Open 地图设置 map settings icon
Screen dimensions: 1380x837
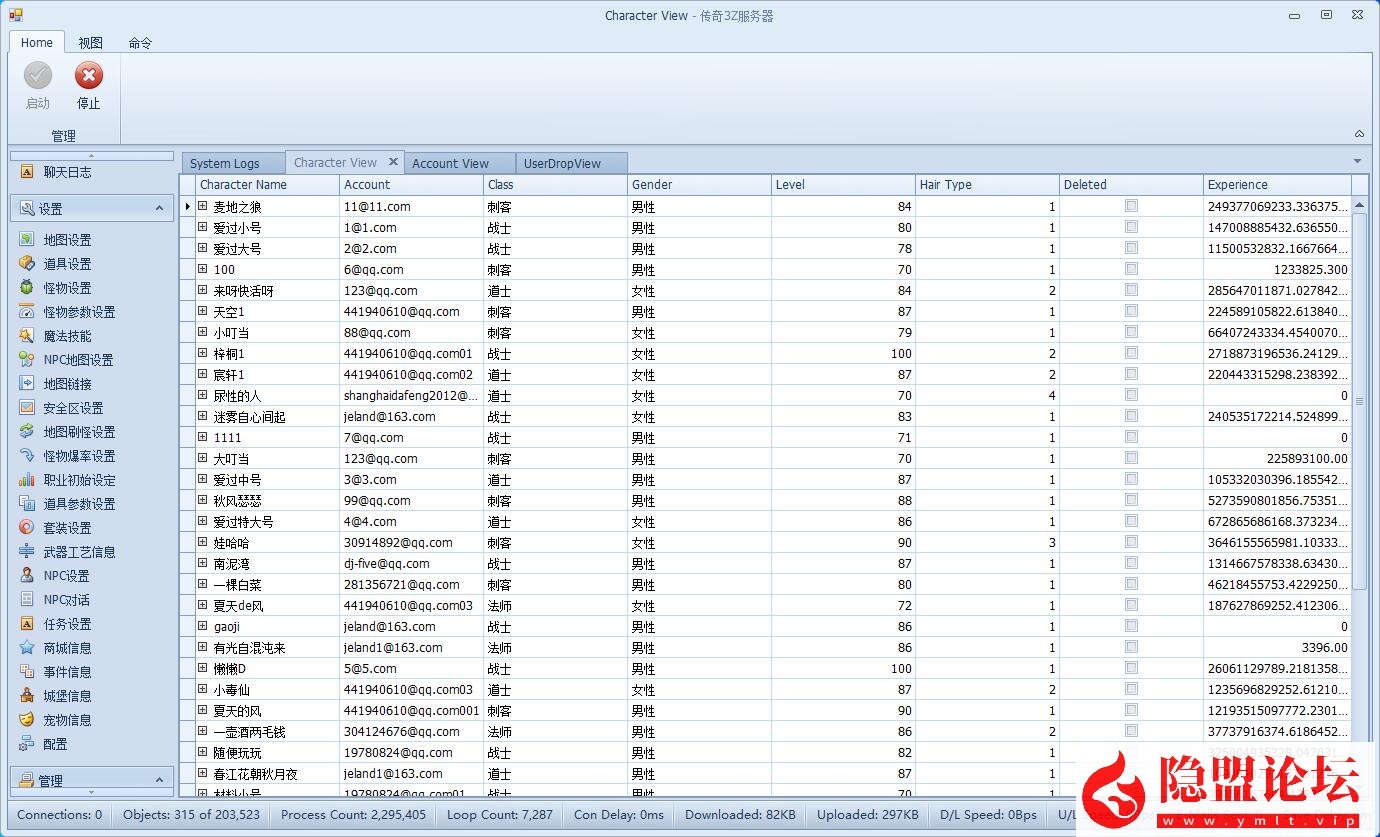click(x=27, y=240)
